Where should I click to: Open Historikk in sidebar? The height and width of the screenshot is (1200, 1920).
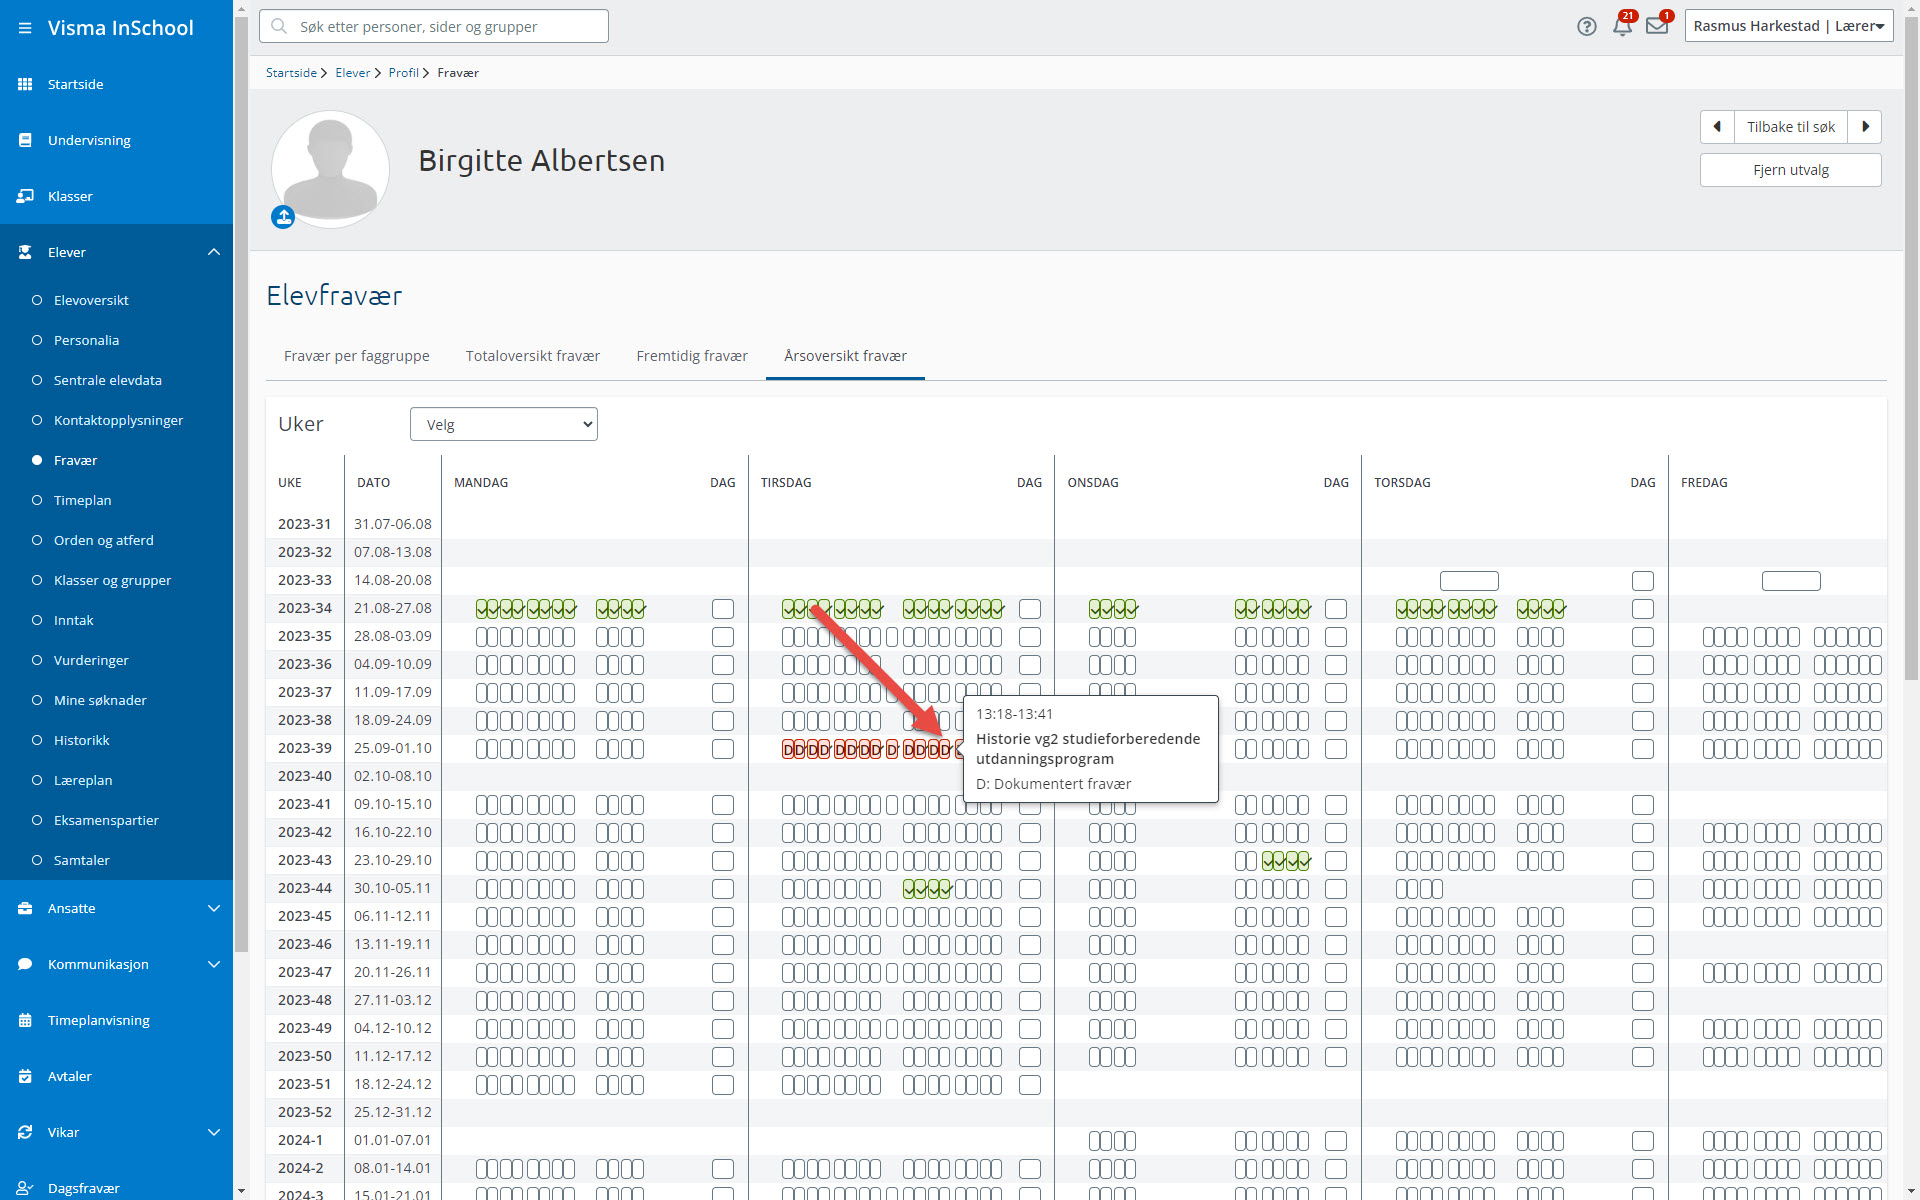[81, 740]
